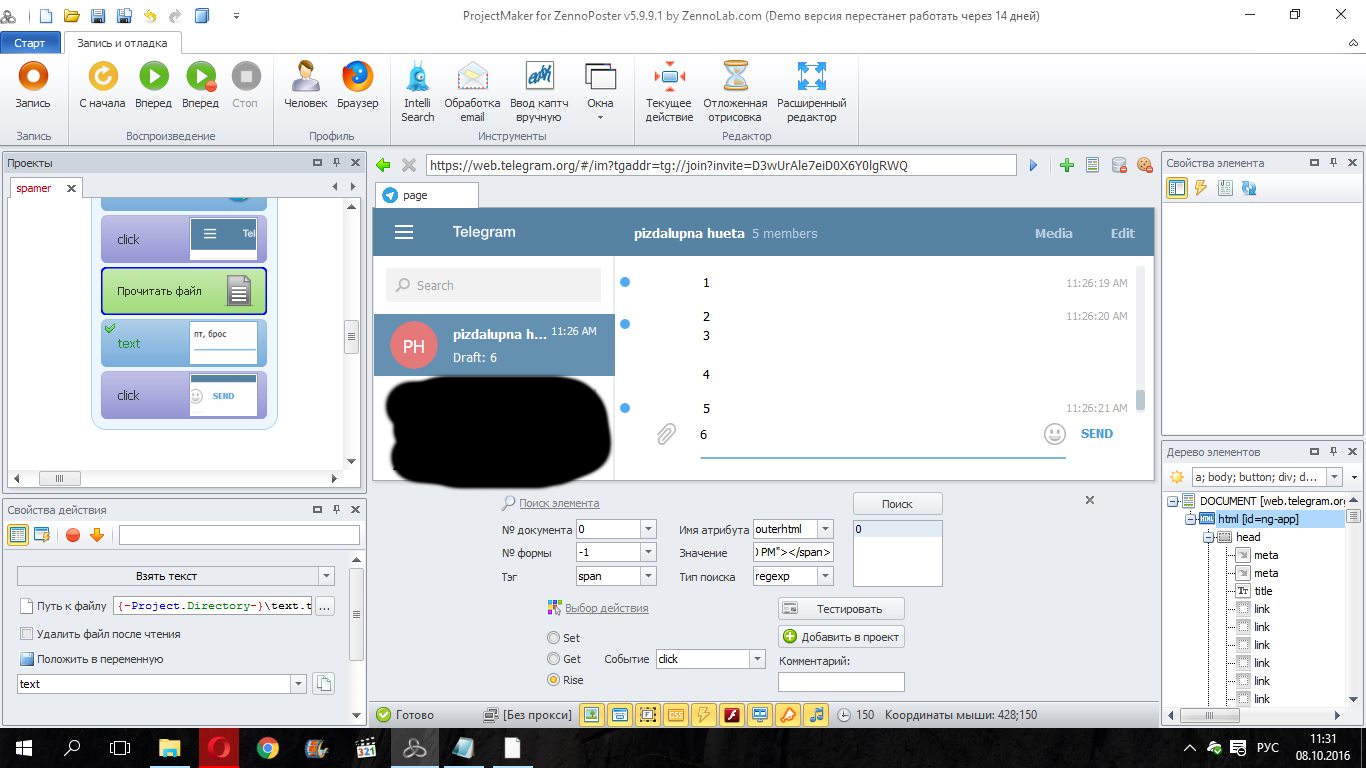Launch Intelli Search tool
The height and width of the screenshot is (768, 1366).
418,92
